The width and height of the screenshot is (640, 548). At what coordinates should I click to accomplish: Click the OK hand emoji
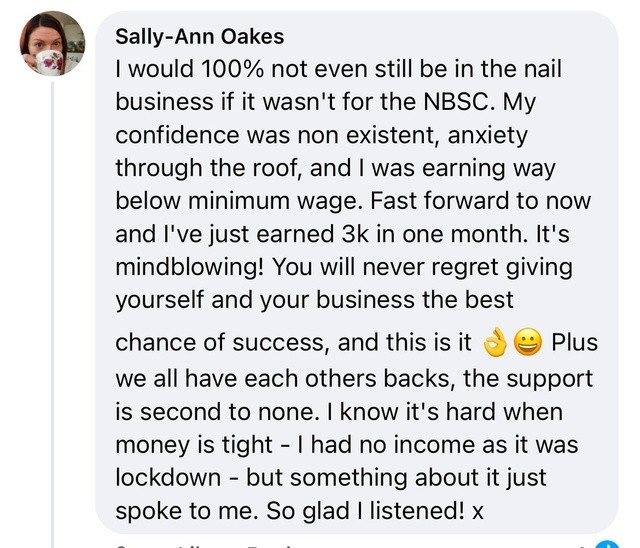[495, 343]
